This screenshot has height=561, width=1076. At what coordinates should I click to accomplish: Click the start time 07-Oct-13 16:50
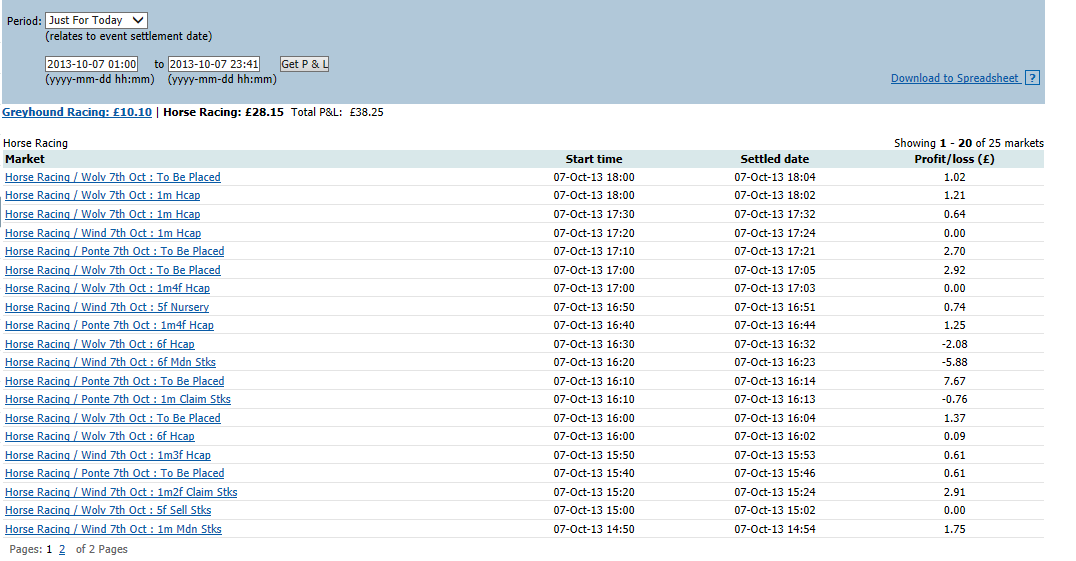(594, 307)
